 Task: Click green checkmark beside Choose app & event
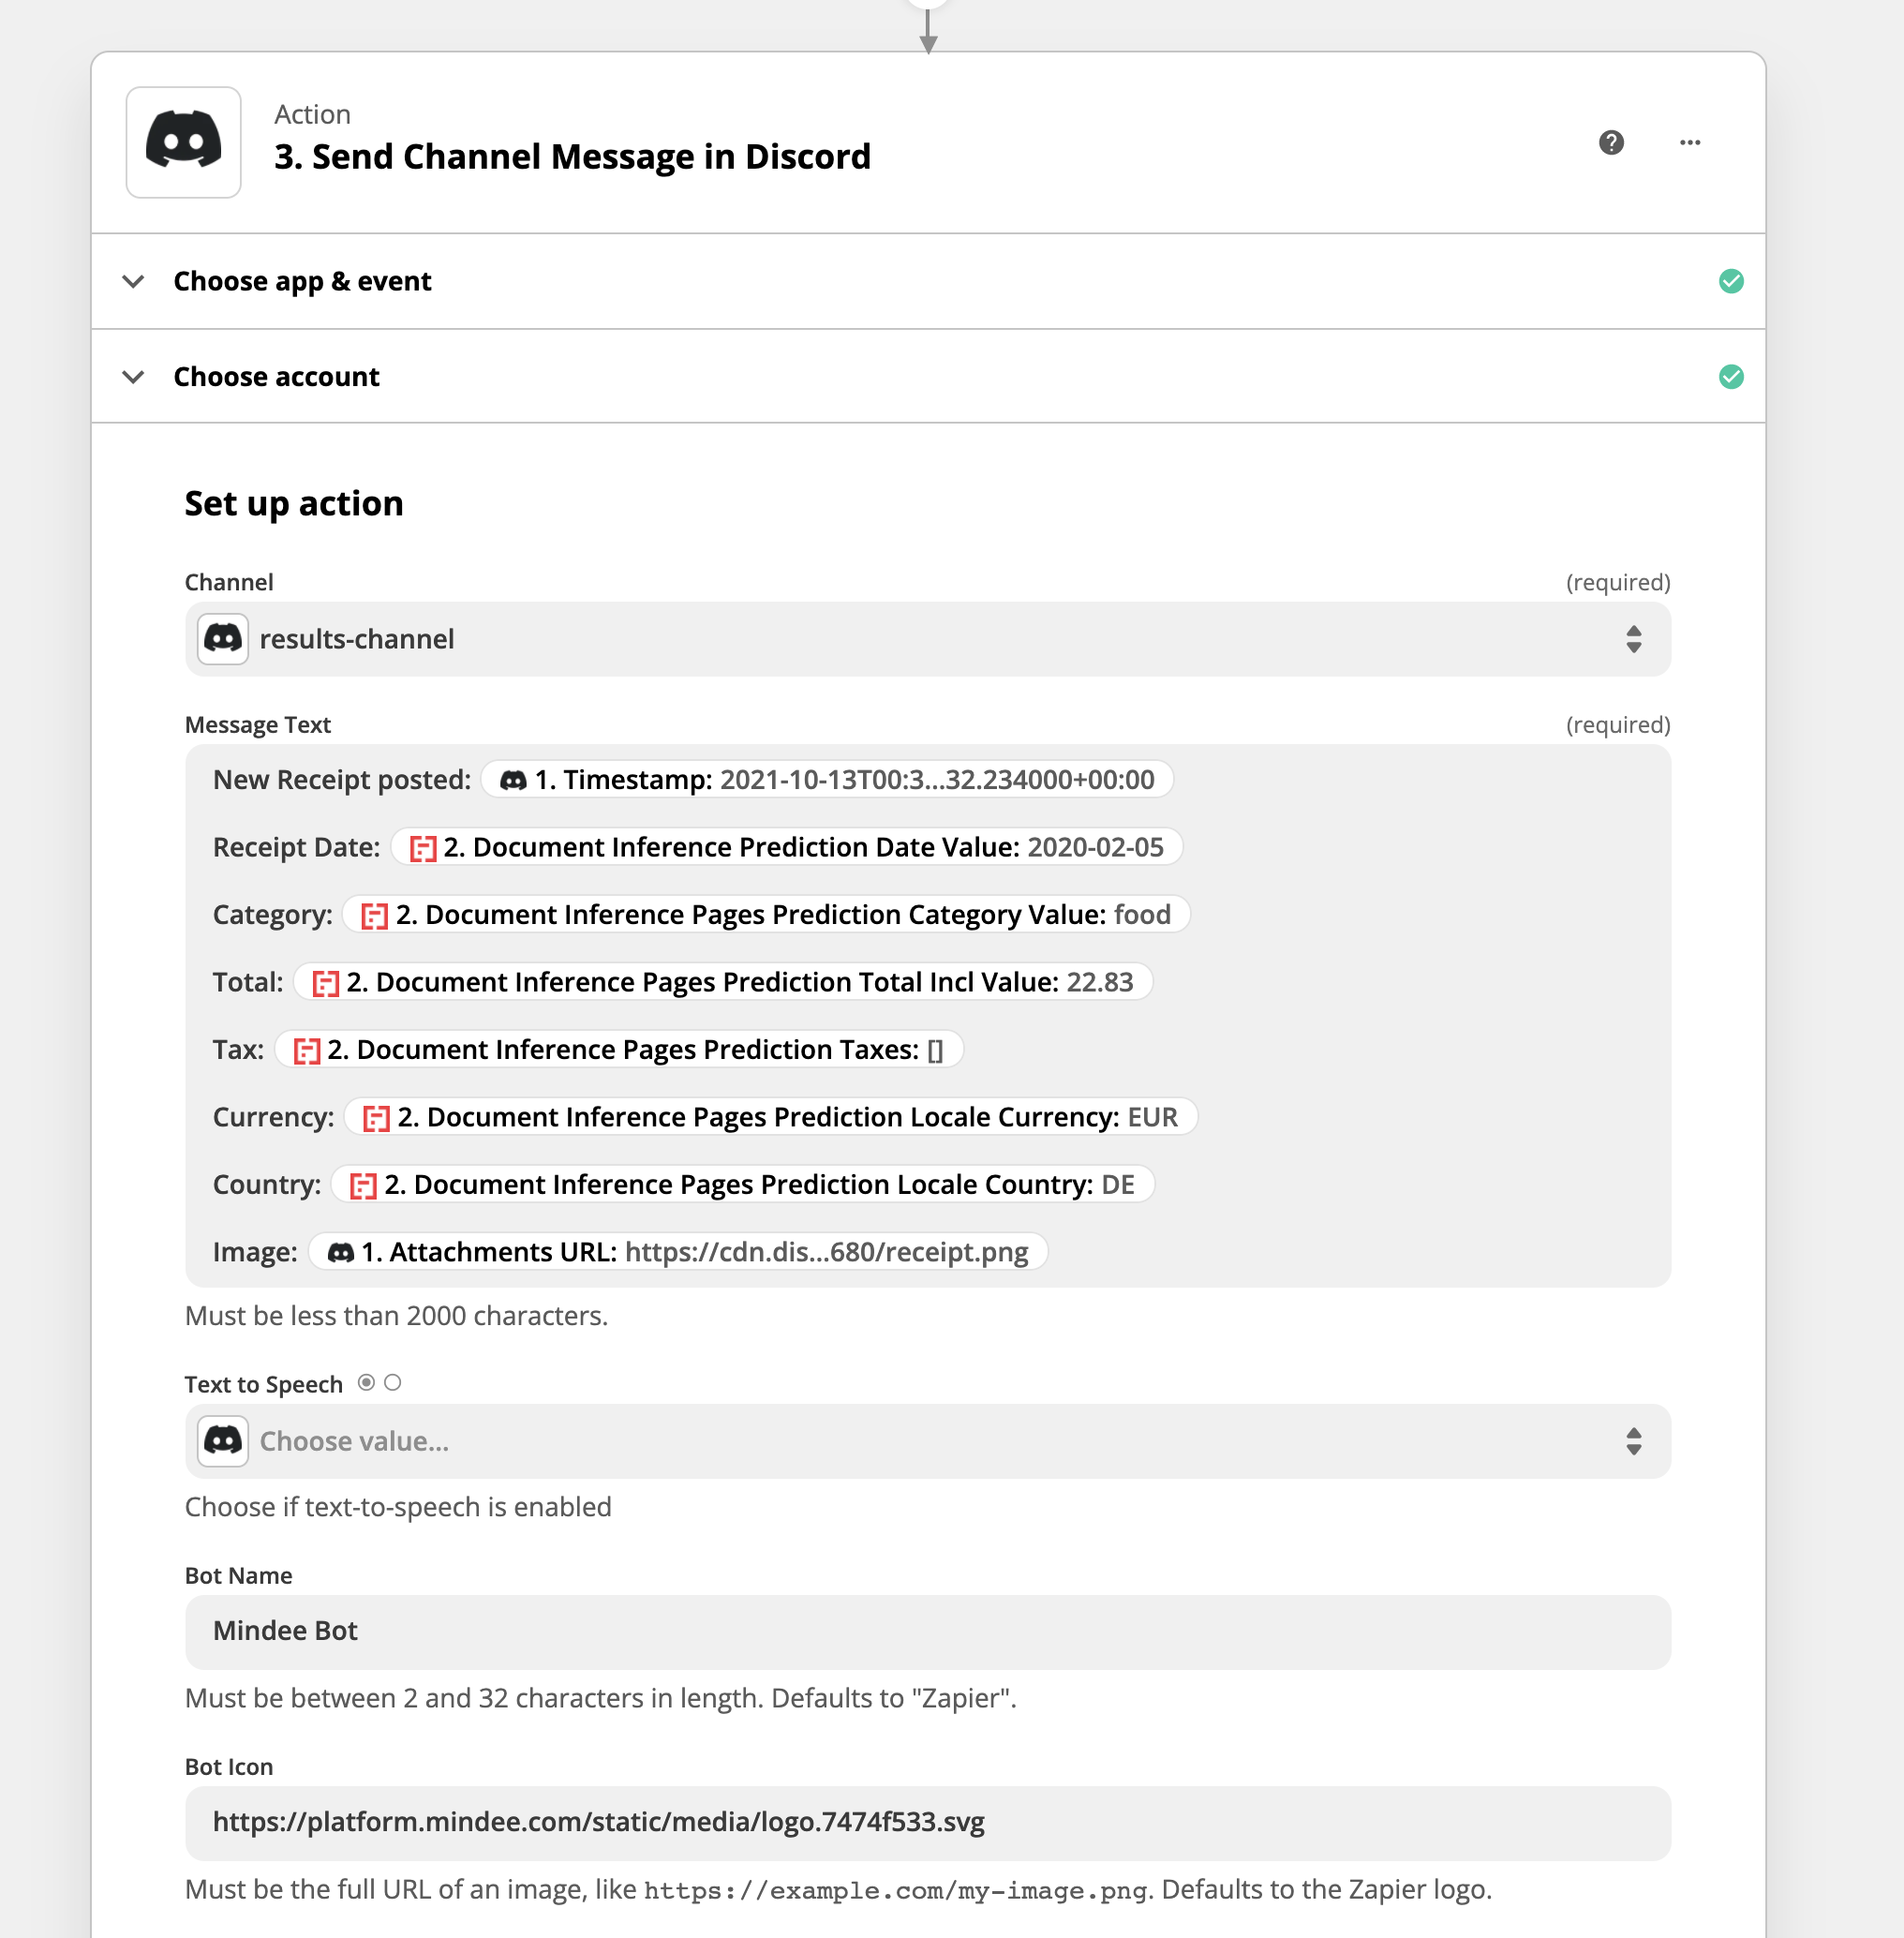[x=1731, y=281]
